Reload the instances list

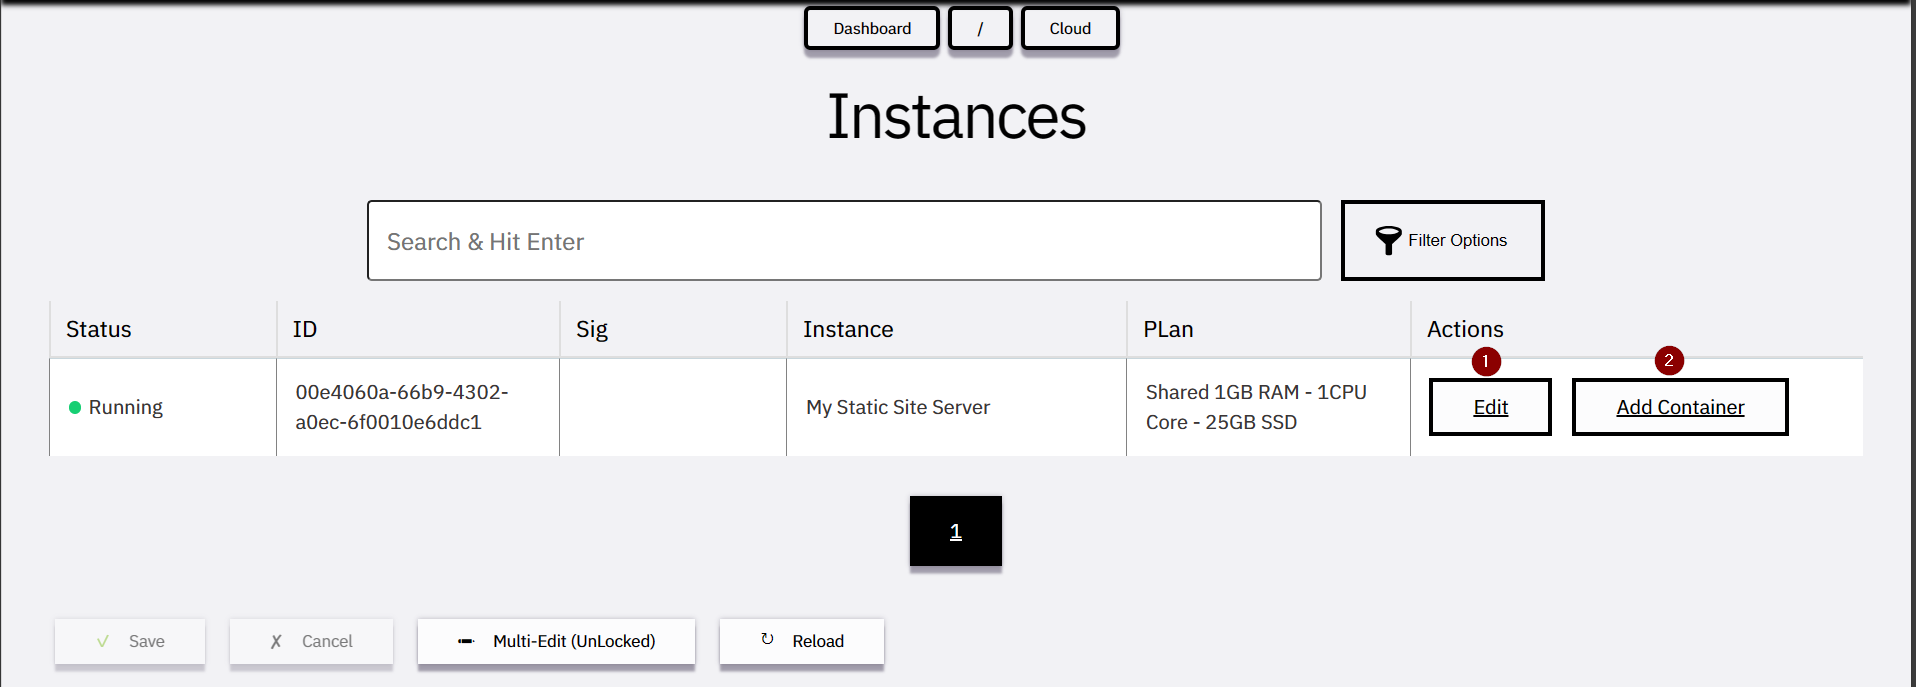[x=802, y=641]
